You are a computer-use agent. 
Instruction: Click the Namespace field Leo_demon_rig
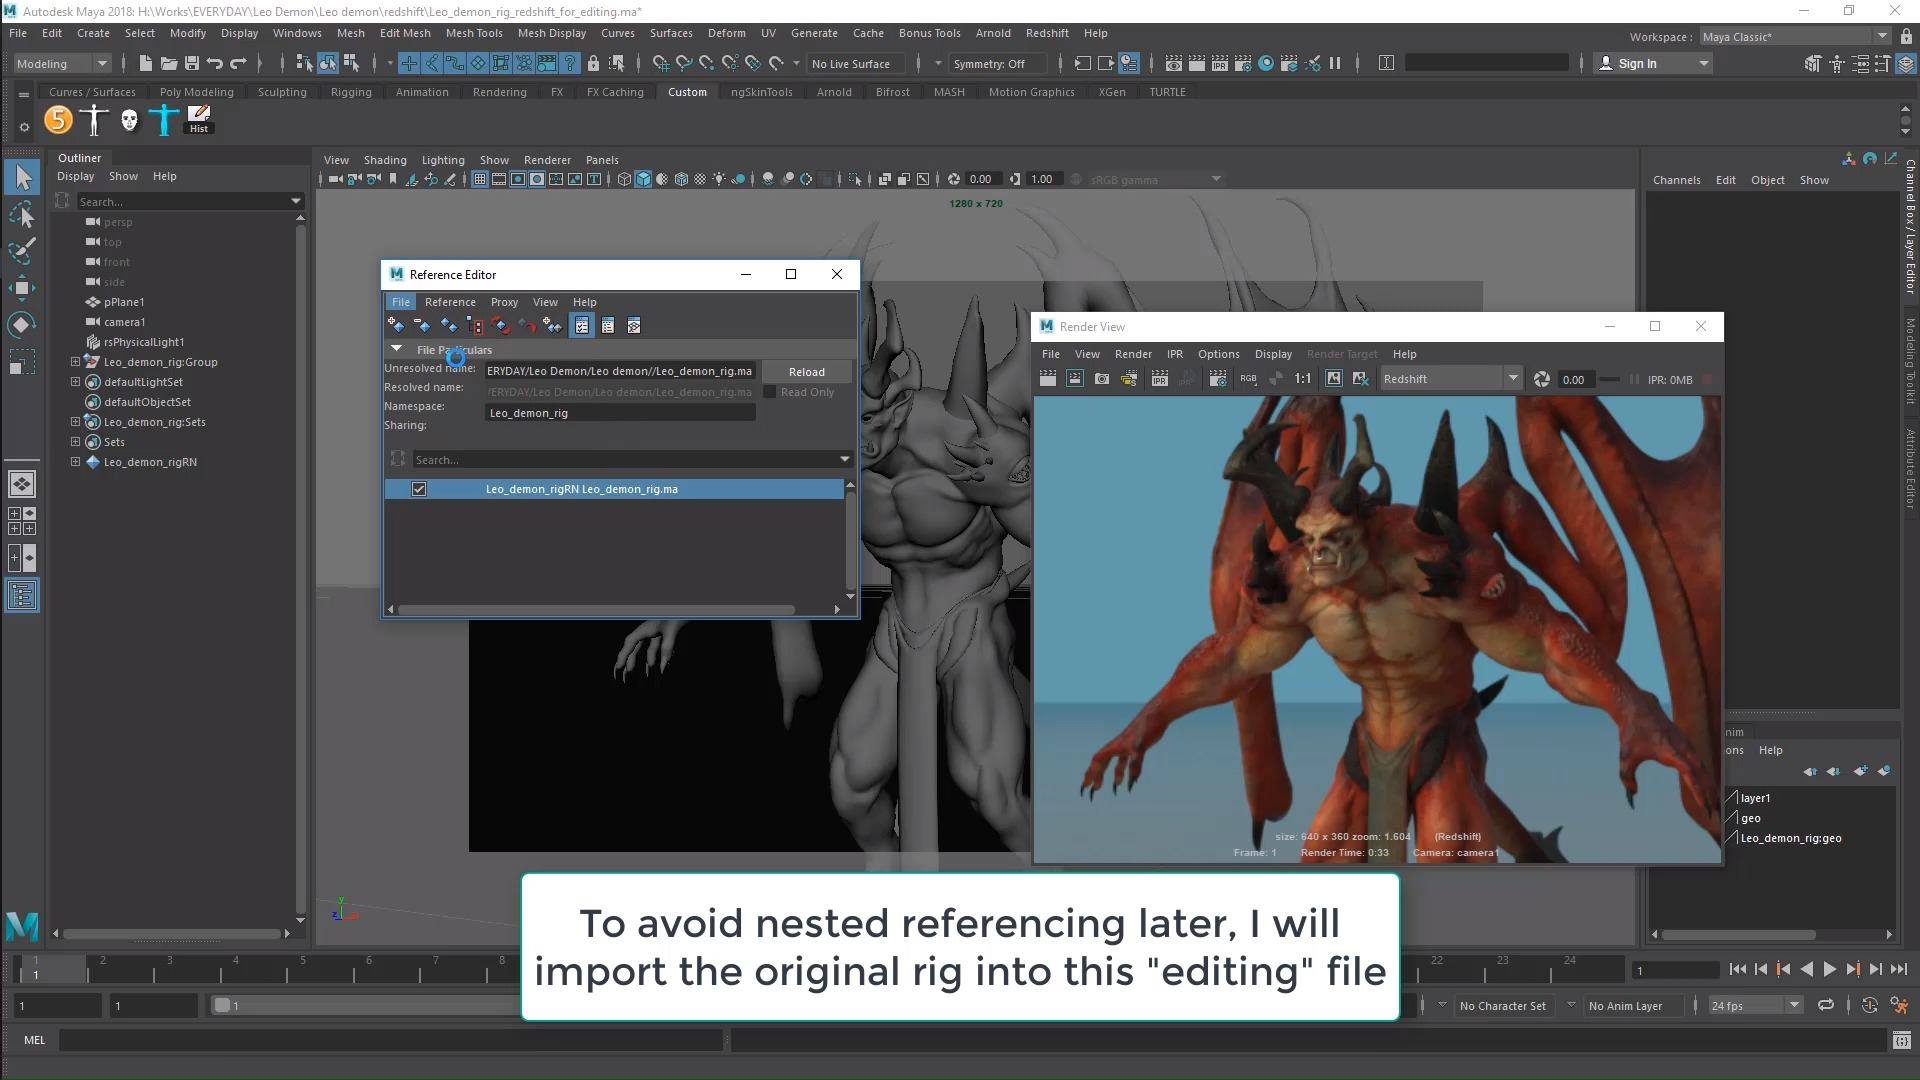click(620, 413)
